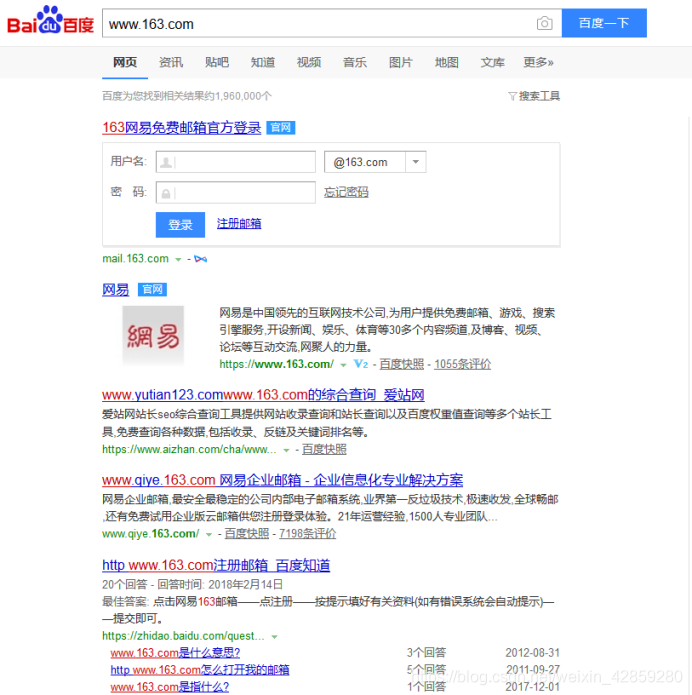Click the 官网 badge next to 网易 result
692x695 pixels.
pos(152,289)
